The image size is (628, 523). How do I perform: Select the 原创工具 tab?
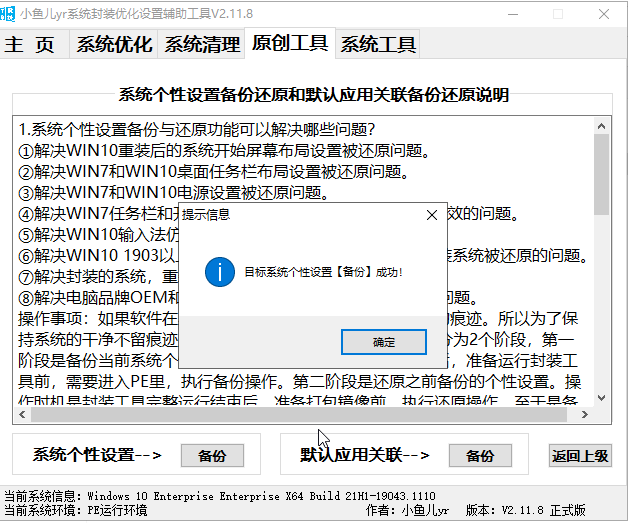click(289, 43)
